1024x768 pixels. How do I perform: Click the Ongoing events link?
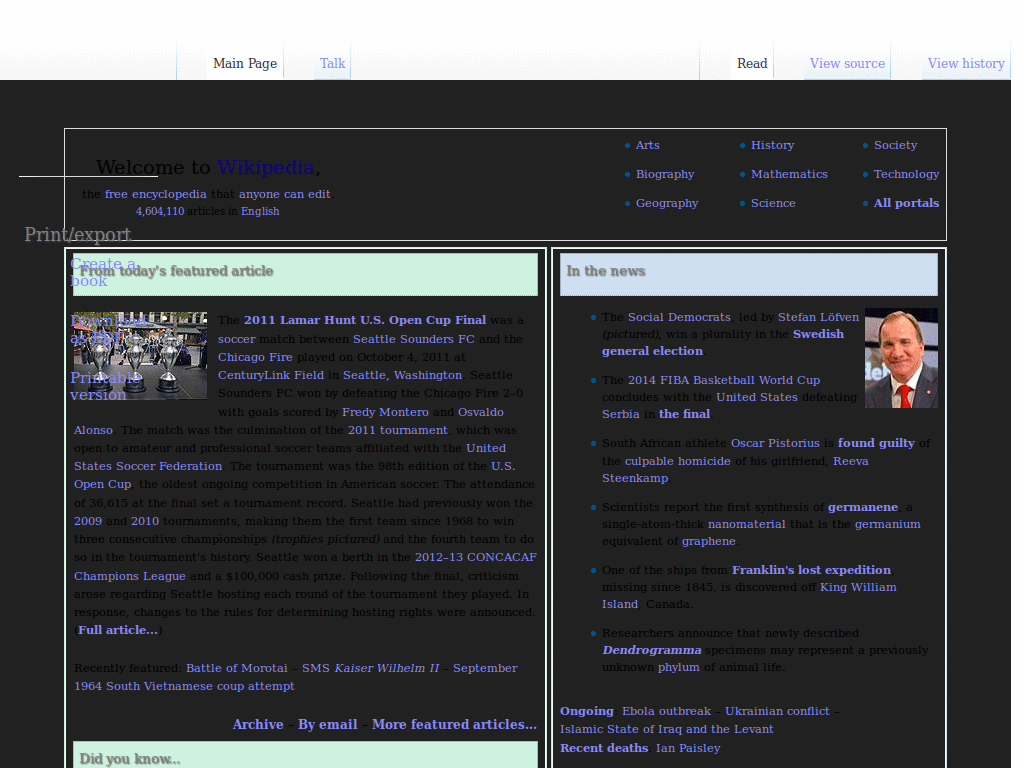[x=586, y=711]
